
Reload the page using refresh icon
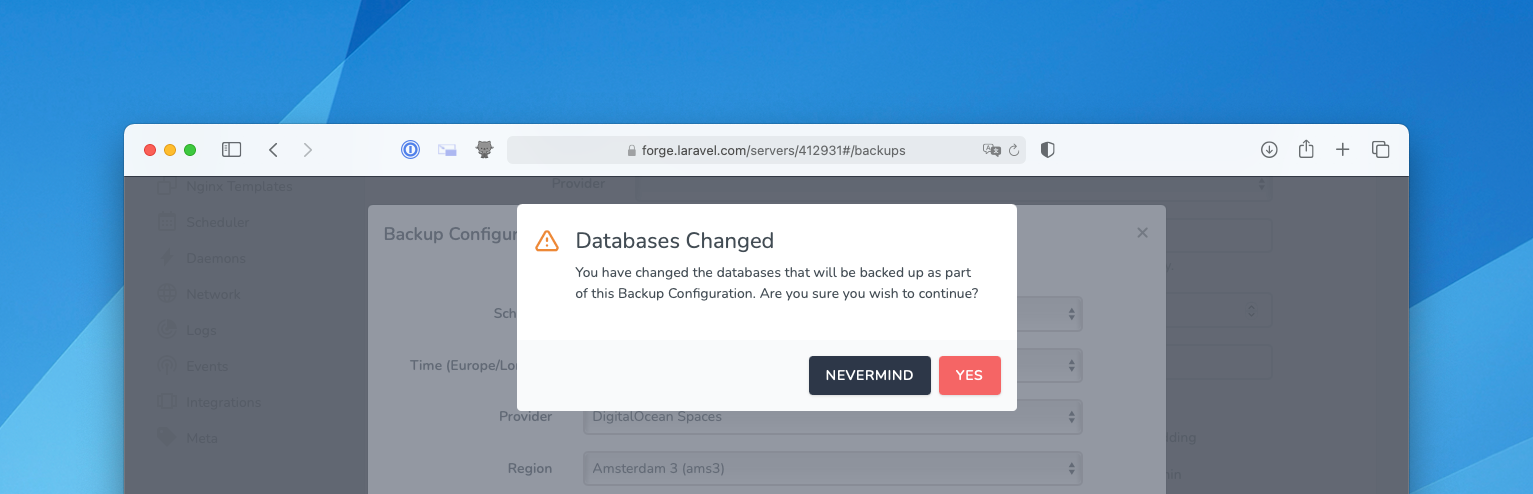(x=1014, y=150)
